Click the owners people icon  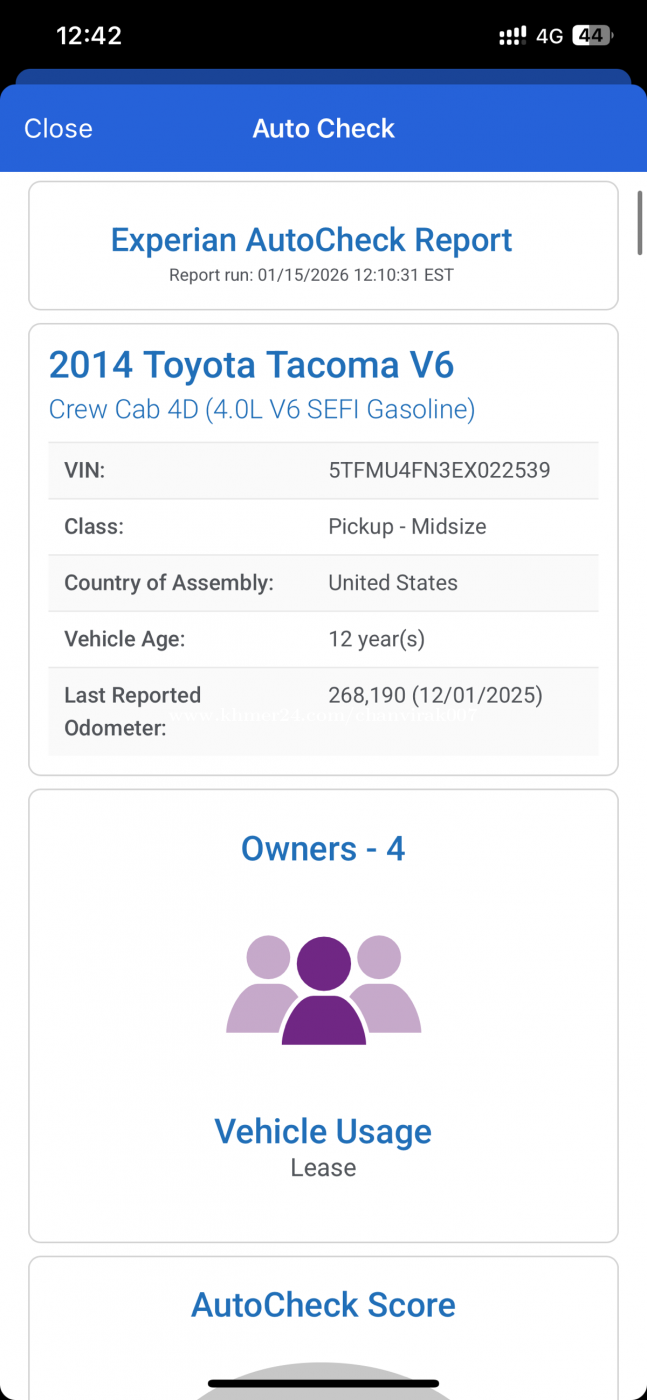point(323,990)
